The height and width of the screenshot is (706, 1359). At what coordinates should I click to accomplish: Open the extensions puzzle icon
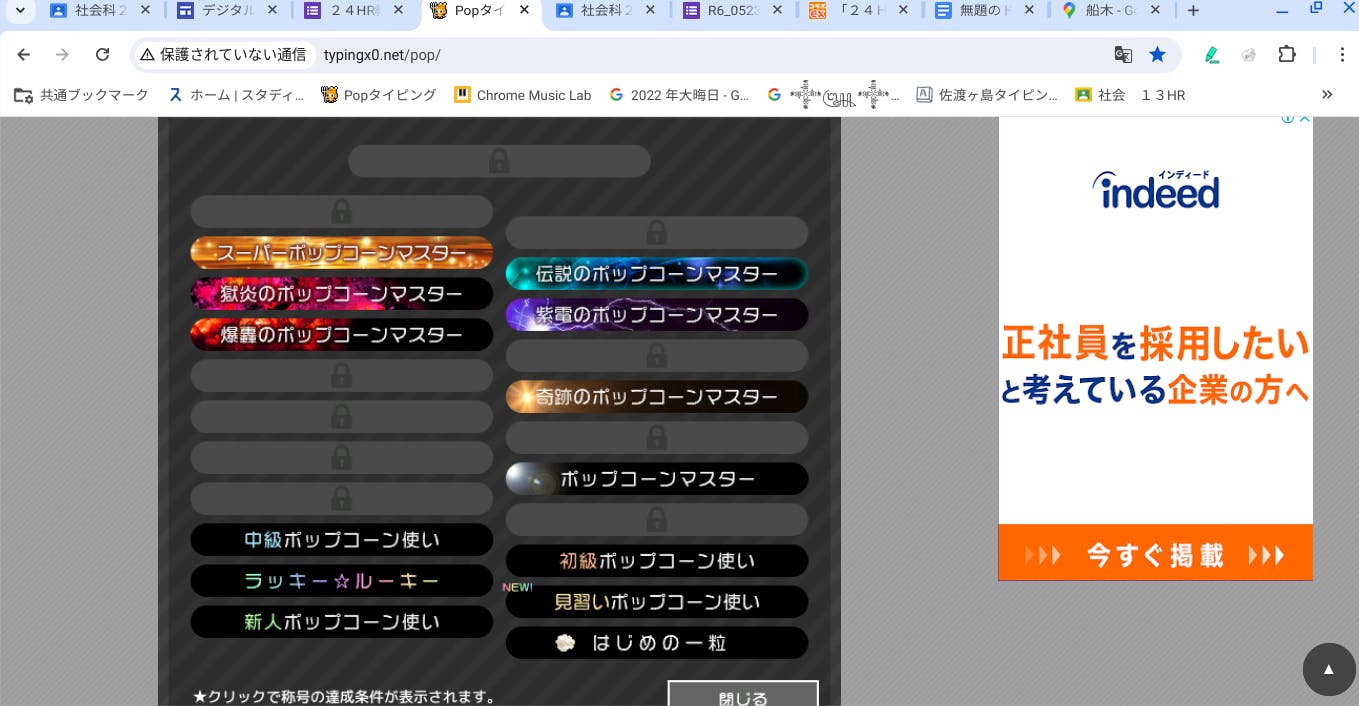click(x=1287, y=55)
